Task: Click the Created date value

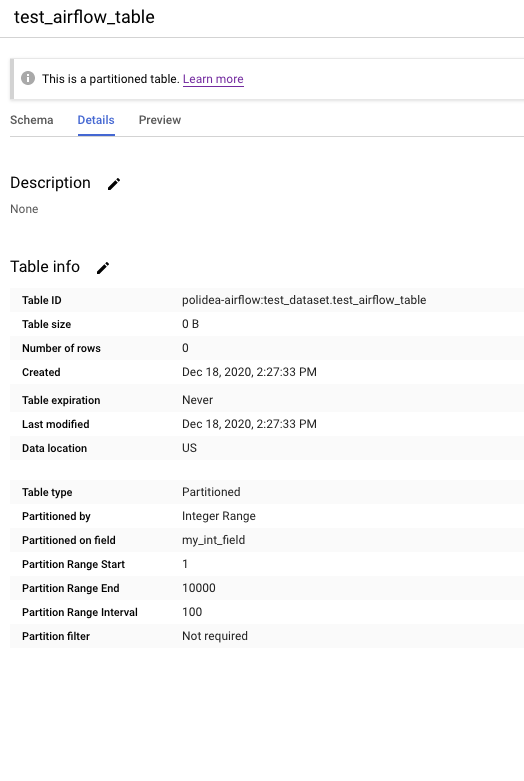Action: coord(249,372)
